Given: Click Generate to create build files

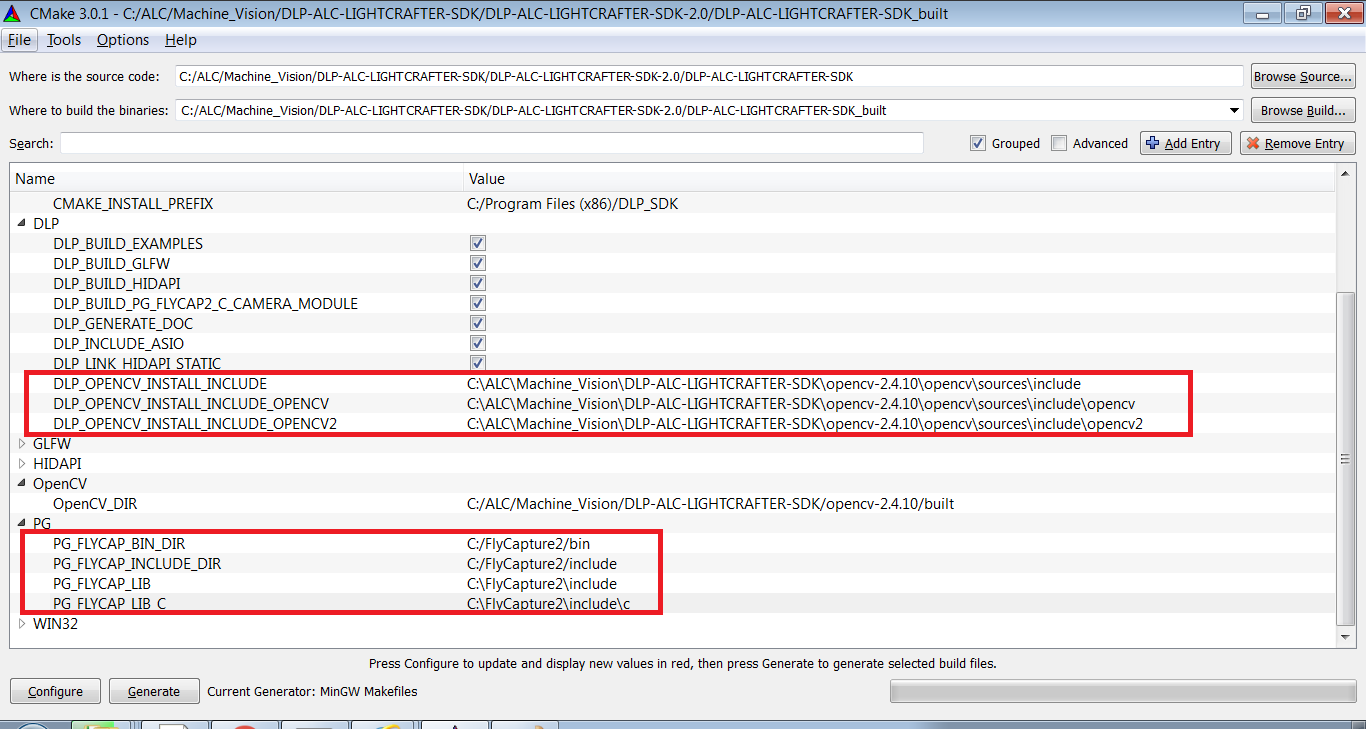Looking at the screenshot, I should [x=154, y=691].
